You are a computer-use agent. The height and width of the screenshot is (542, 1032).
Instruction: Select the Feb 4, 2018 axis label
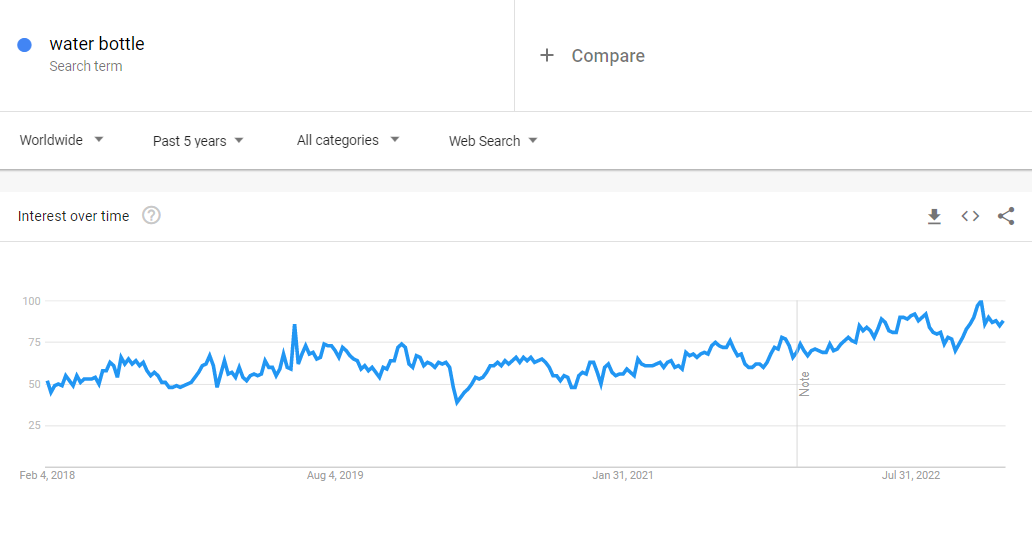point(47,475)
